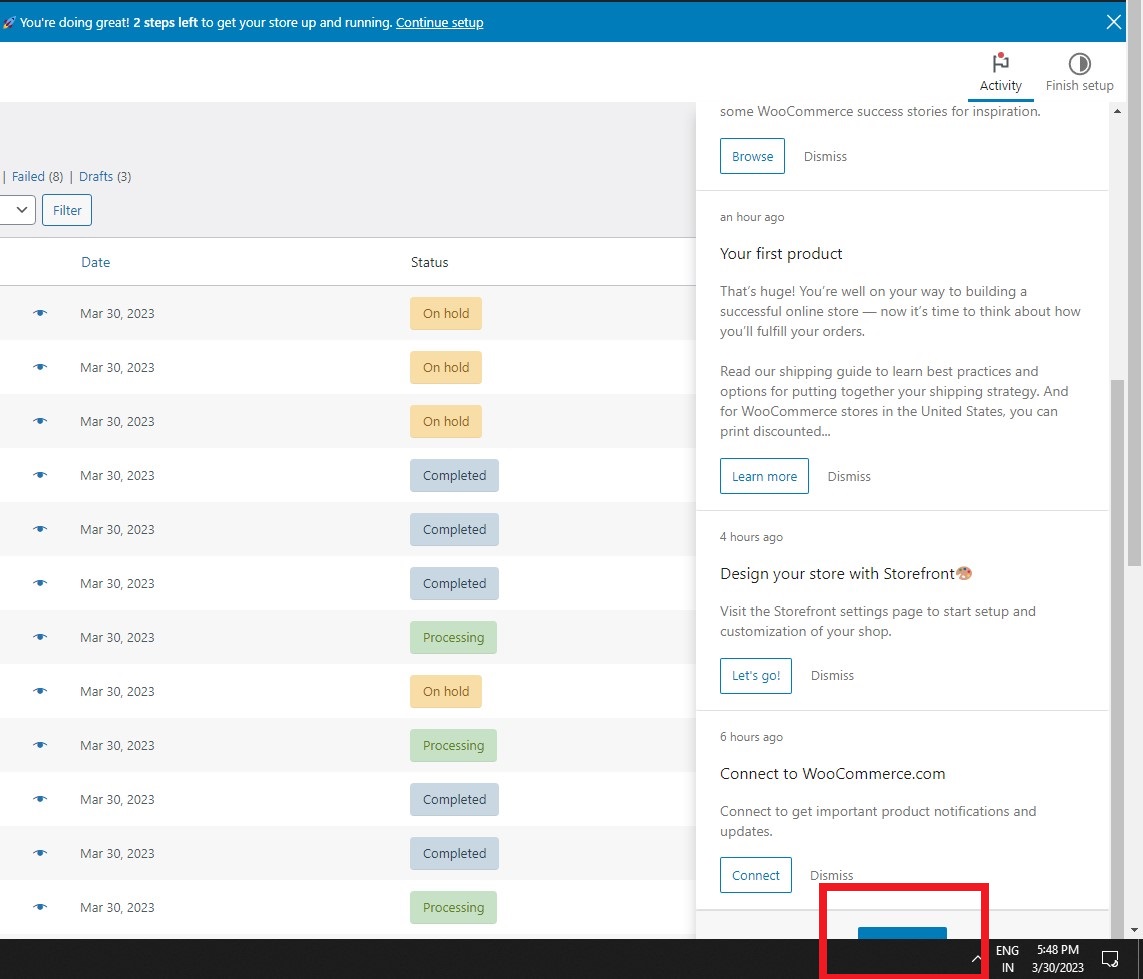Click Browse for WooCommerce success stories
This screenshot has height=979, width=1143.
tap(752, 156)
